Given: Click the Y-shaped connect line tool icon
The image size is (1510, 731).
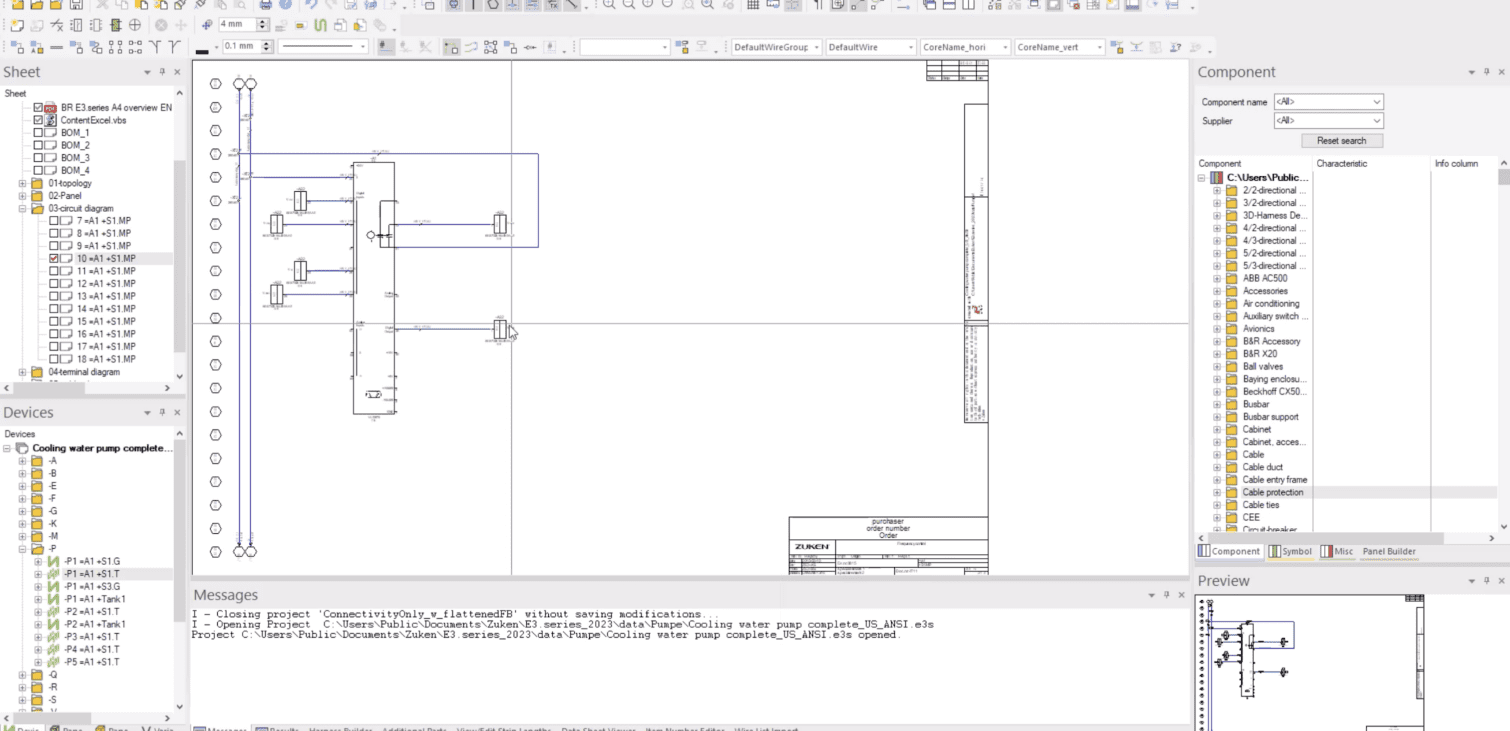Looking at the screenshot, I should point(155,47).
